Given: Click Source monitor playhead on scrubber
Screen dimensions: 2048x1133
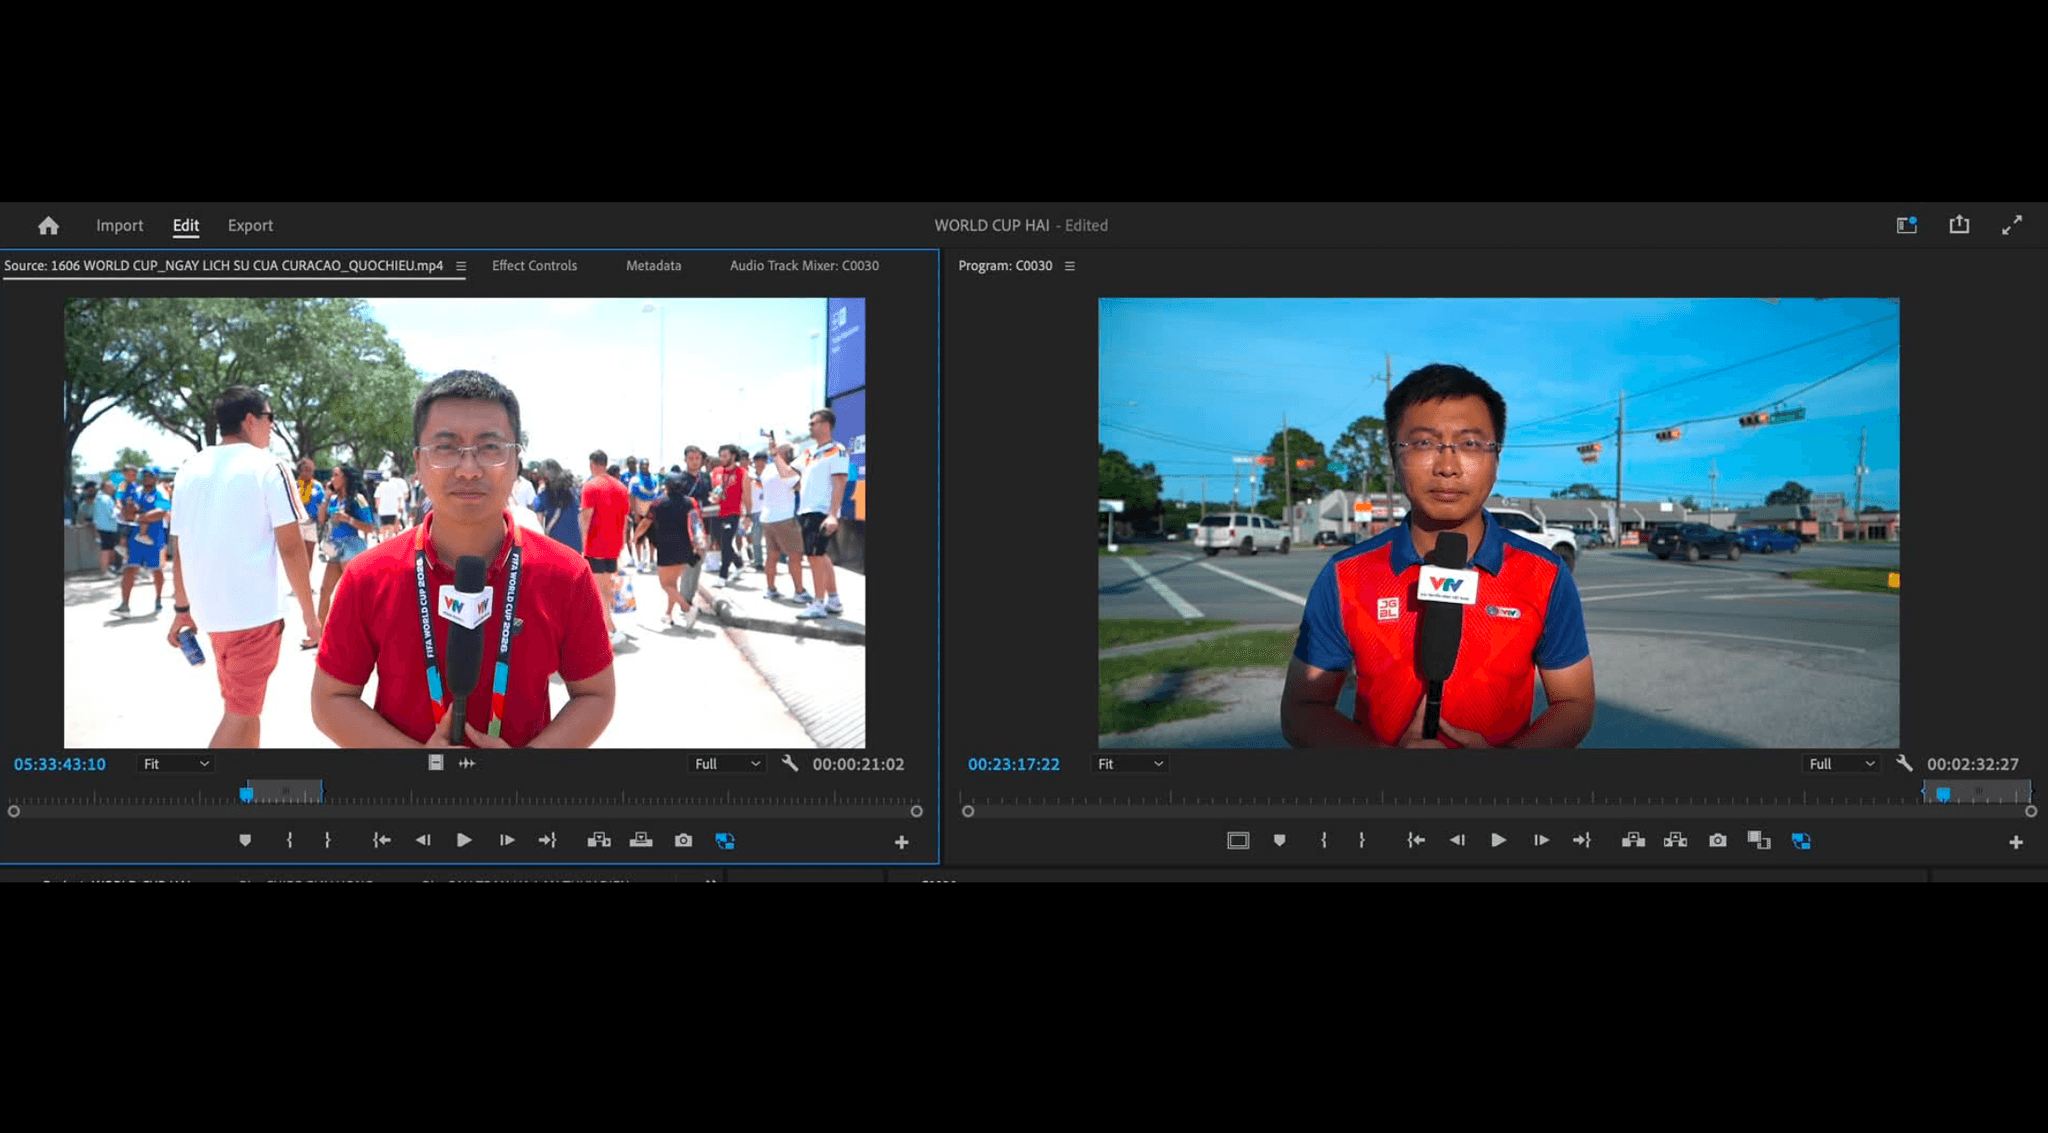Looking at the screenshot, I should click(246, 794).
